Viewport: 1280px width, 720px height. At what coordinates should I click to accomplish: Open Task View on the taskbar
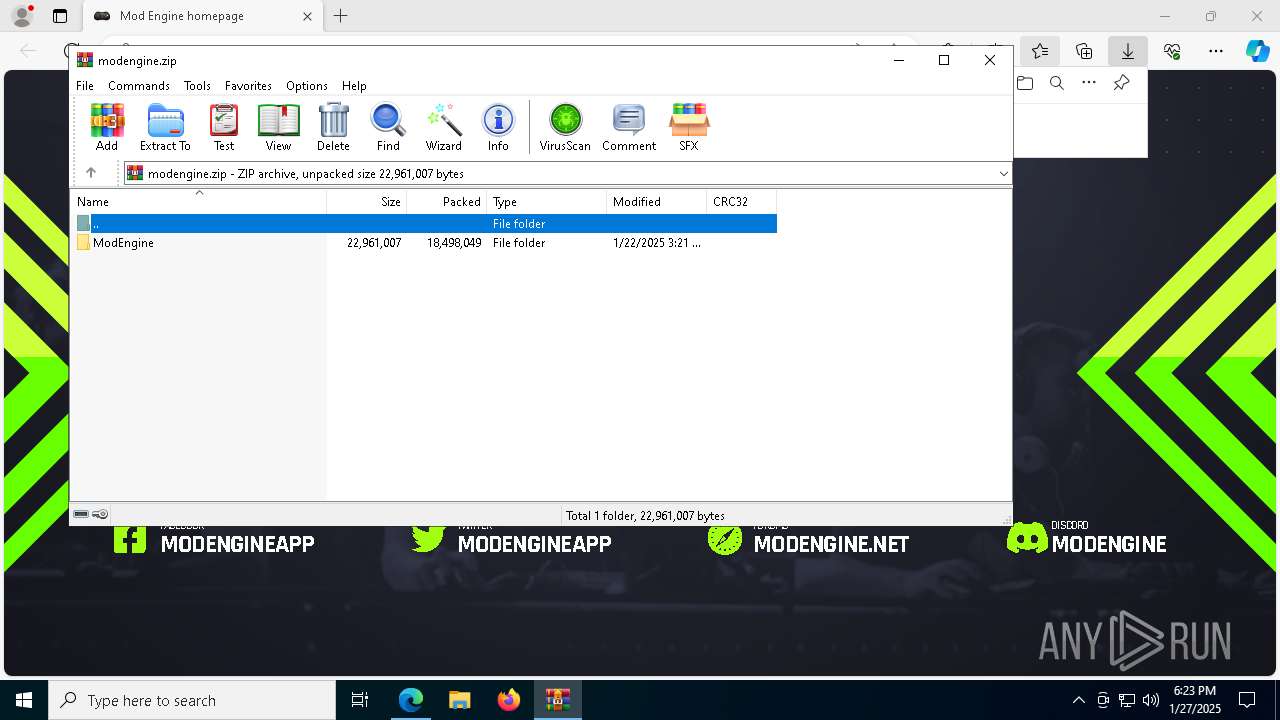tap(360, 700)
